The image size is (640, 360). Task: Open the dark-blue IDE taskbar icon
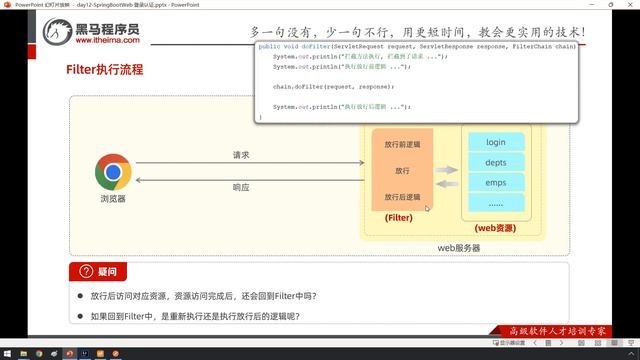85,353
